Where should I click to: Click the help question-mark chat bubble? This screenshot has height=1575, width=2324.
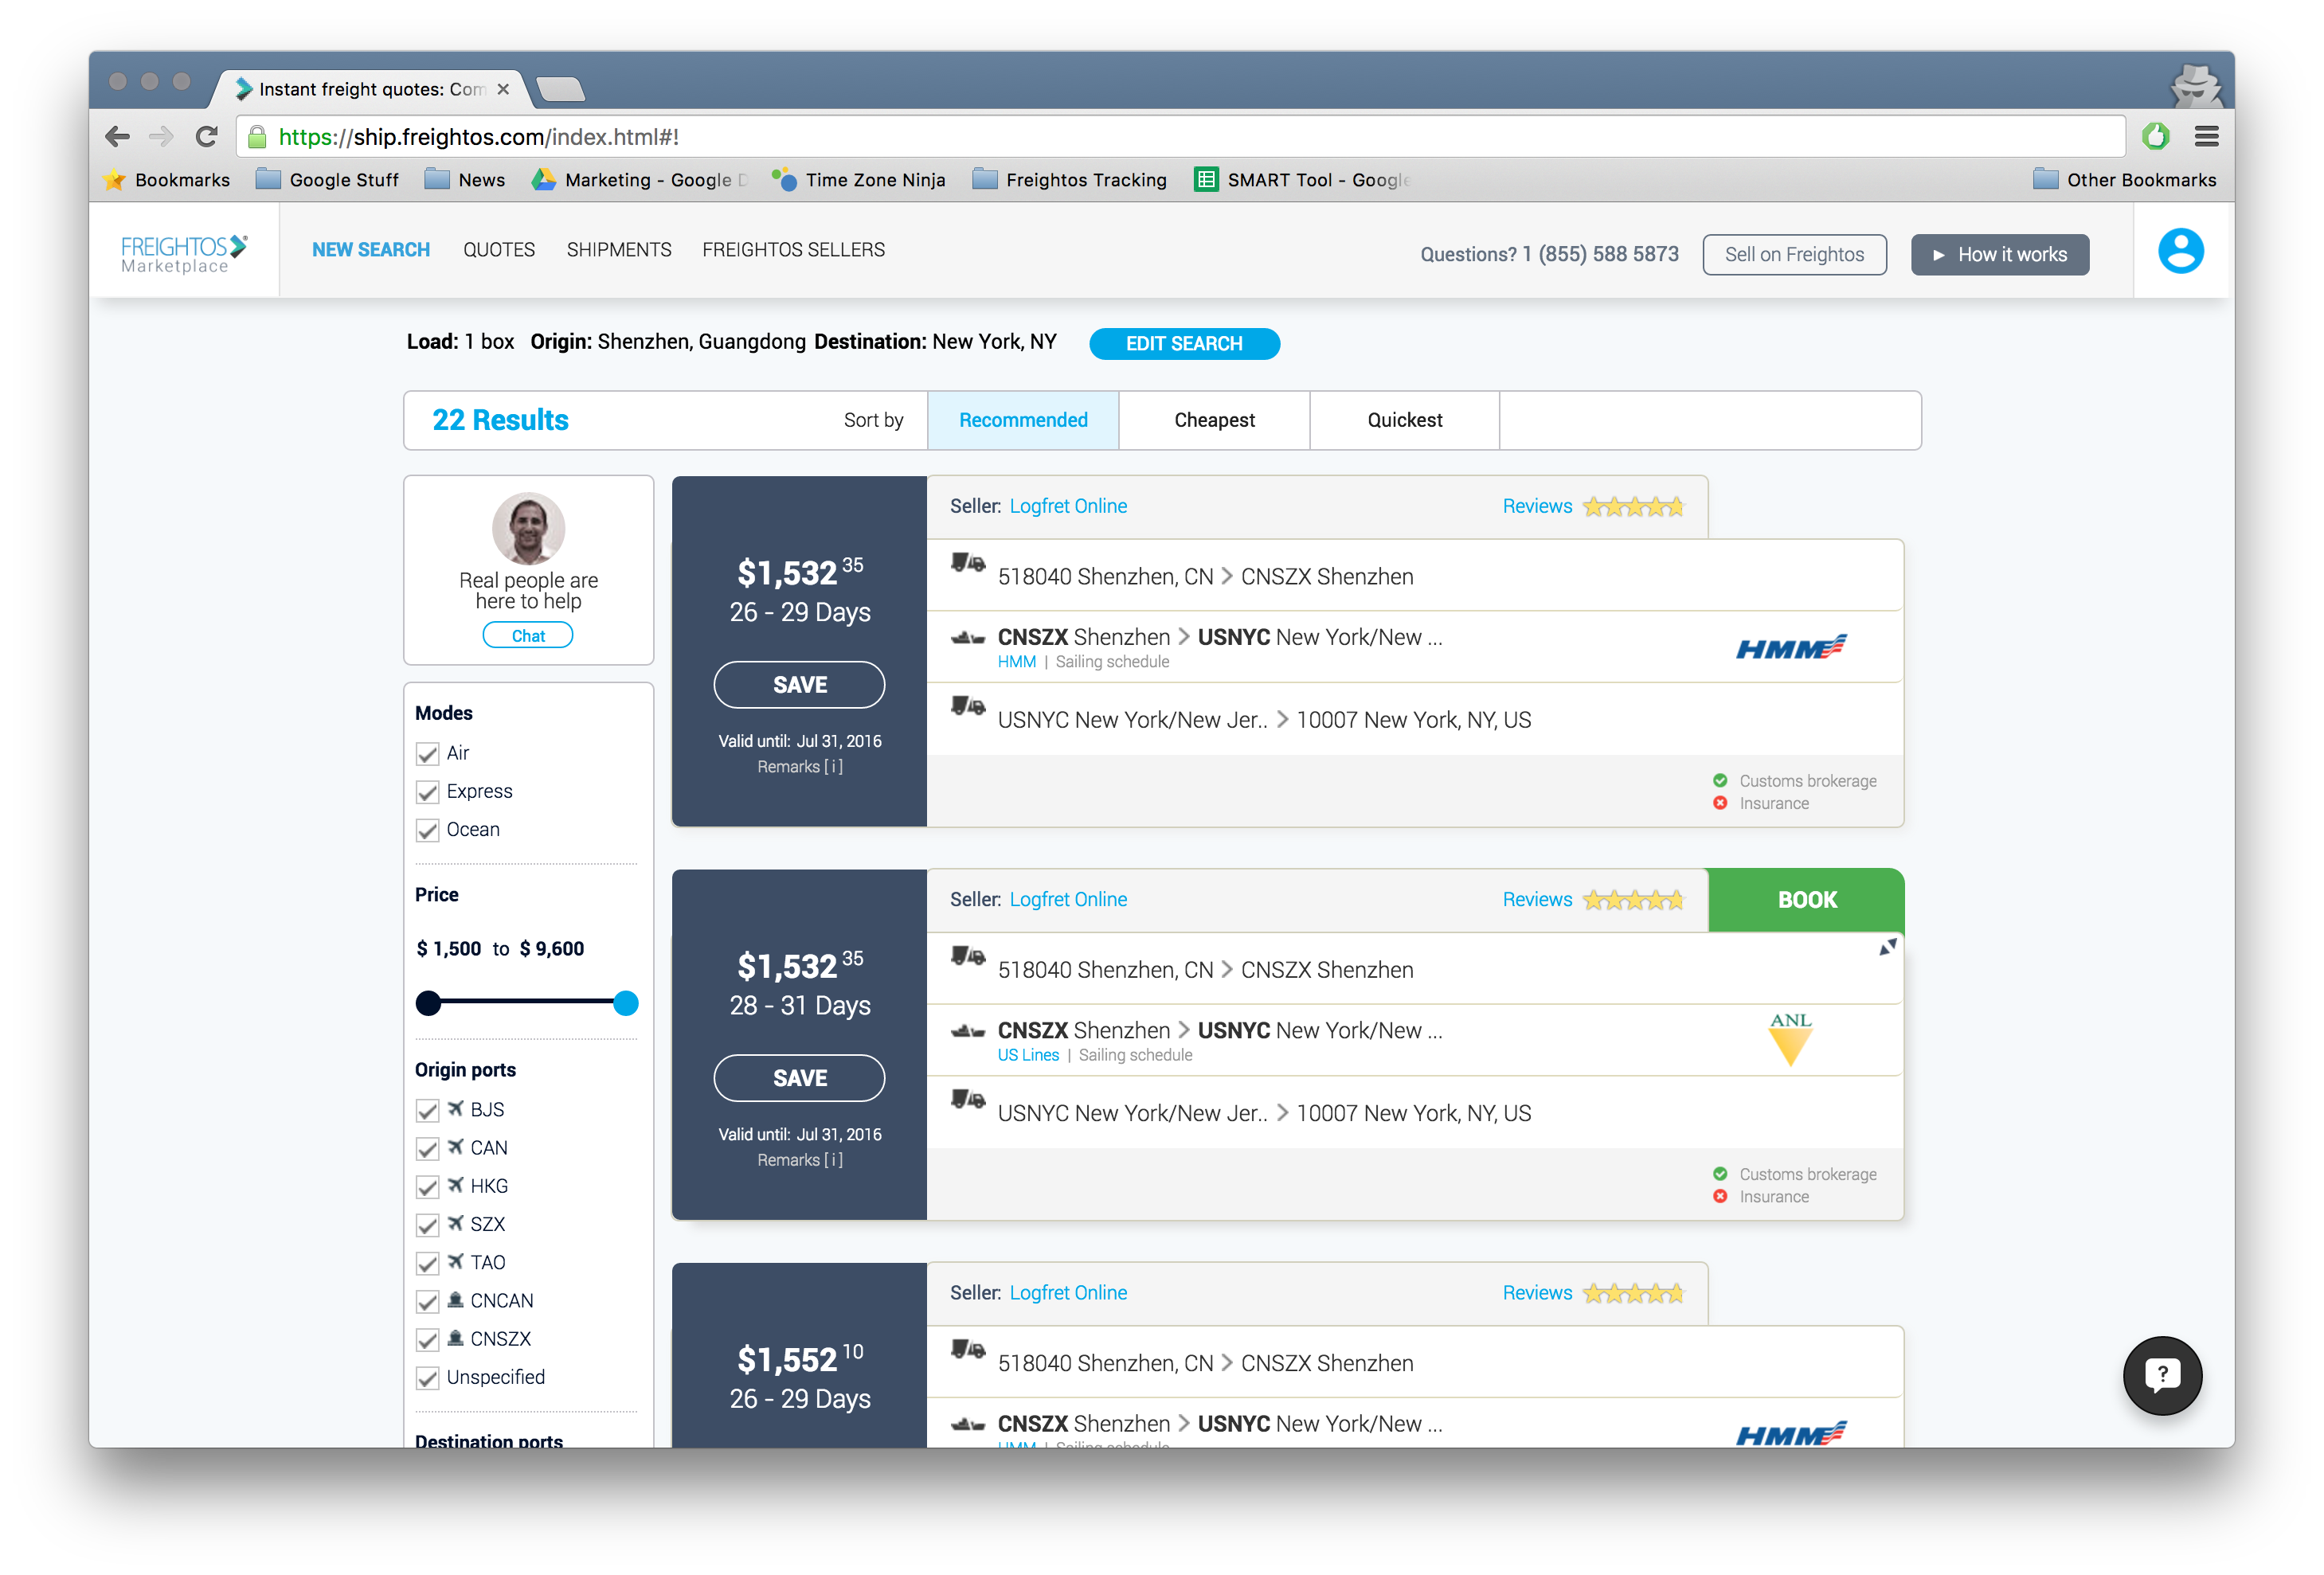point(2162,1375)
